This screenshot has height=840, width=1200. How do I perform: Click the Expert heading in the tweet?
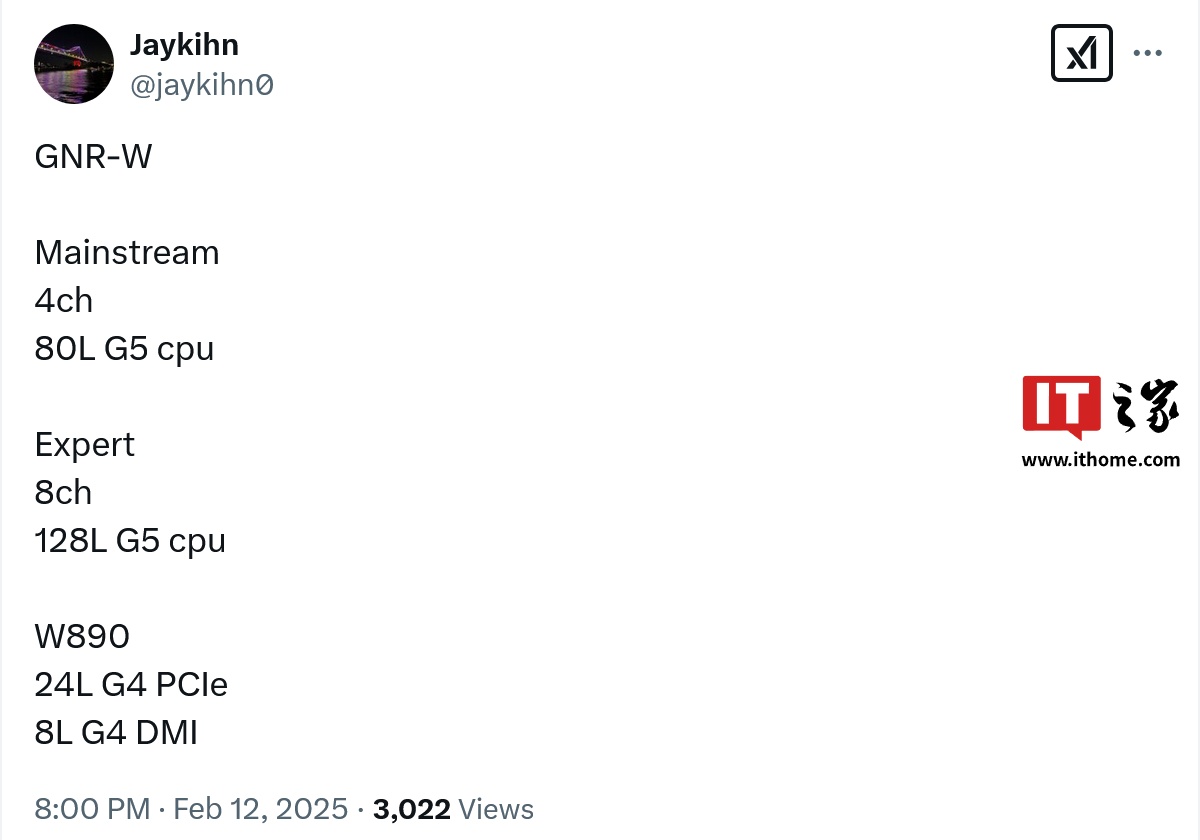pos(85,445)
